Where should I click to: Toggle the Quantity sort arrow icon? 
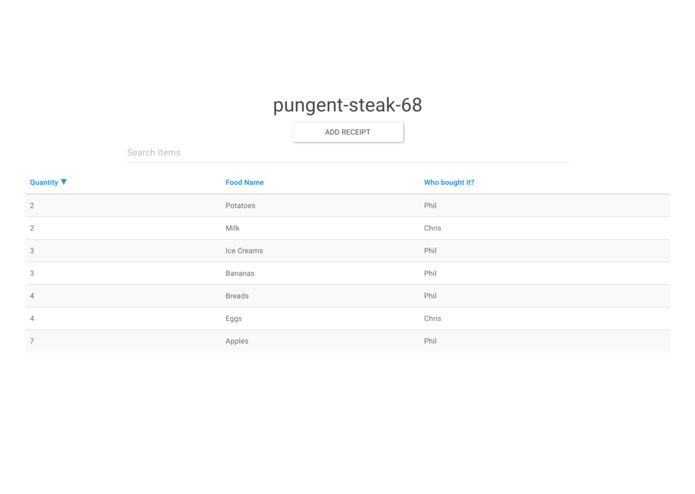(64, 182)
